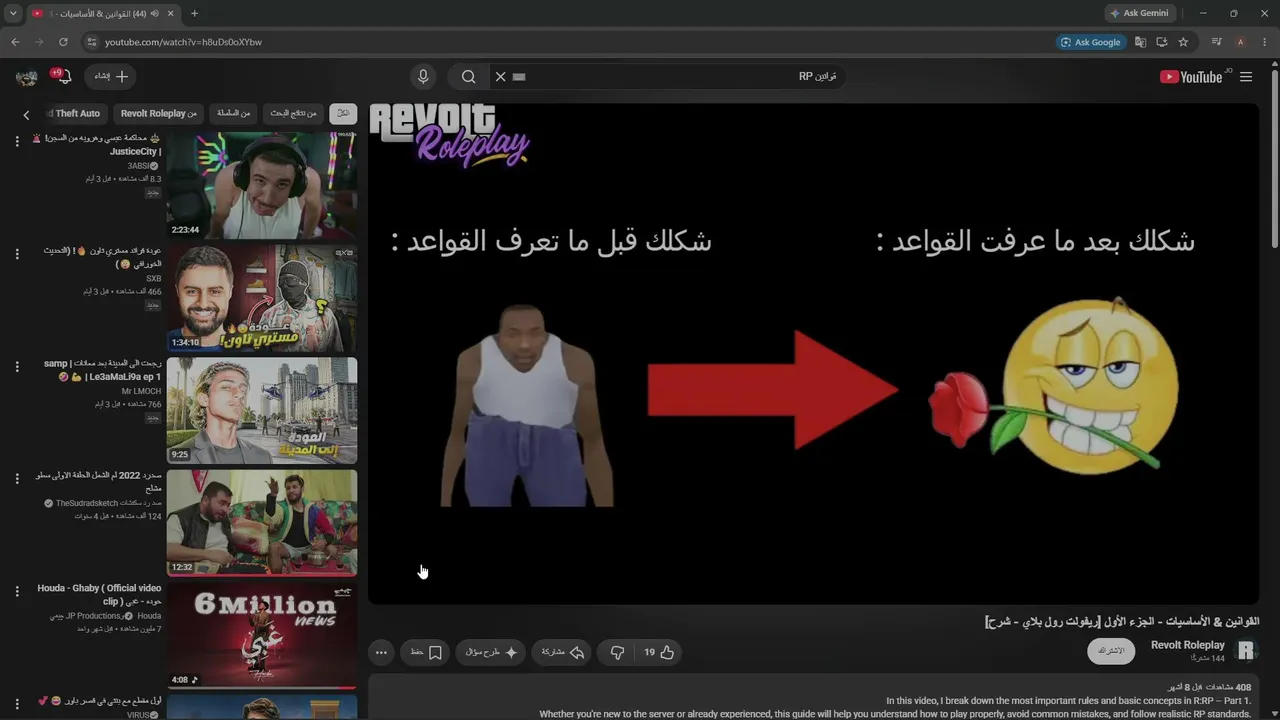Ask a question with the sparkle button
The width and height of the screenshot is (1280, 720).
492,652
